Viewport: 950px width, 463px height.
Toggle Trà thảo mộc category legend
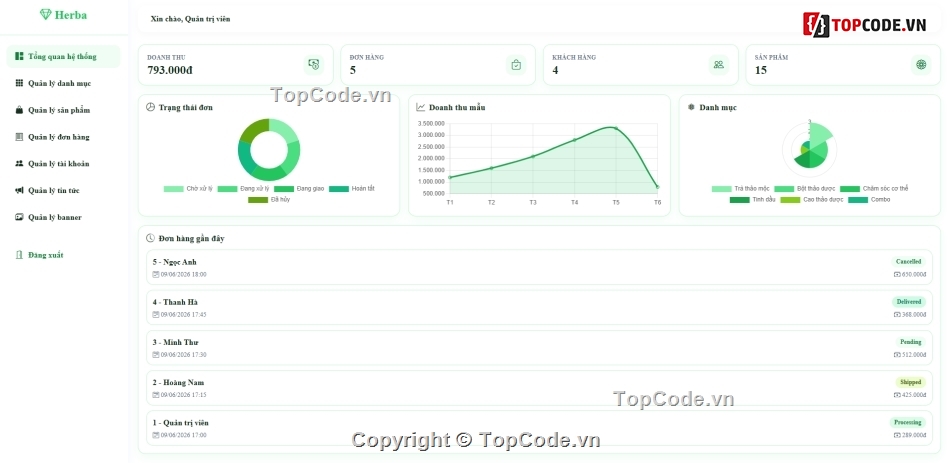click(740, 188)
